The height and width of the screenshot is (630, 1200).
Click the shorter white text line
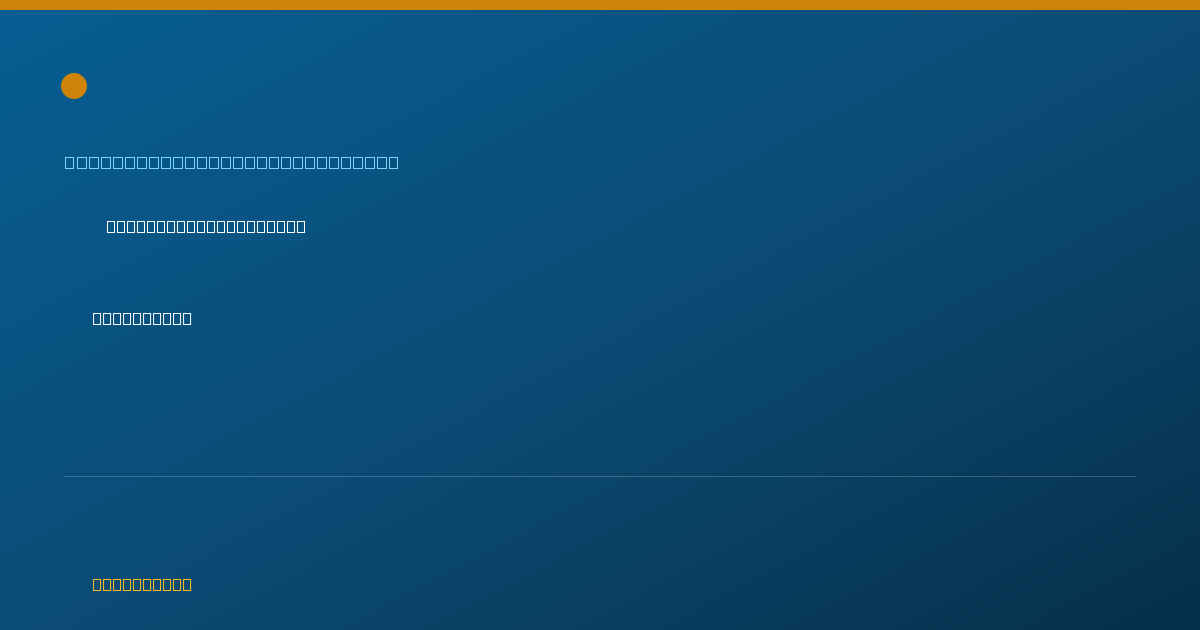(142, 318)
